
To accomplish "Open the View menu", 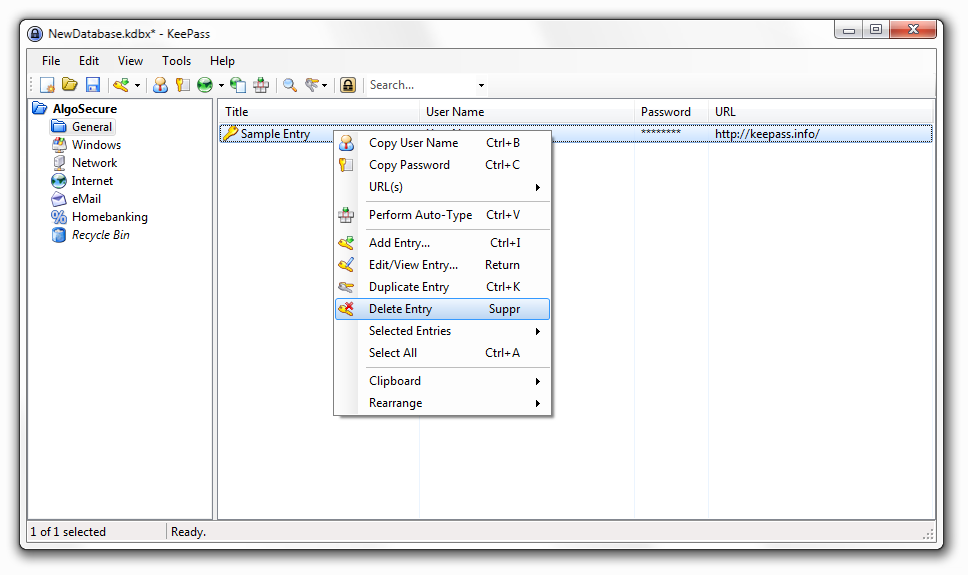I will click(130, 61).
